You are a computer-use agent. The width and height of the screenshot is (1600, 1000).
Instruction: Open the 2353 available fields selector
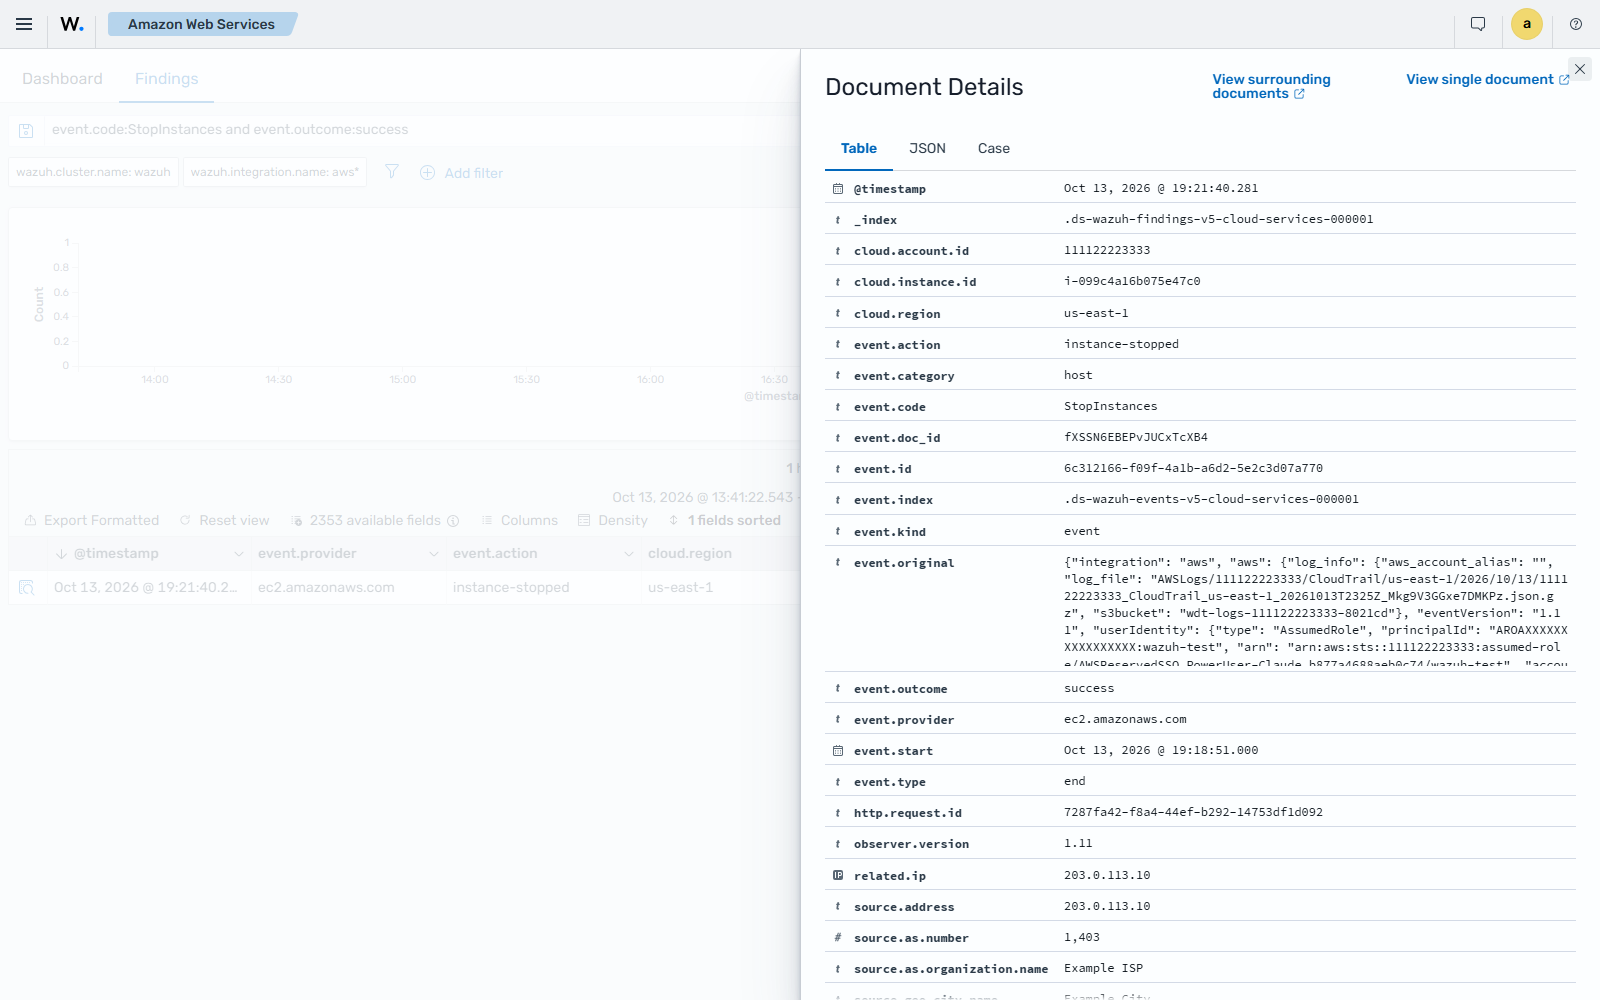point(374,520)
